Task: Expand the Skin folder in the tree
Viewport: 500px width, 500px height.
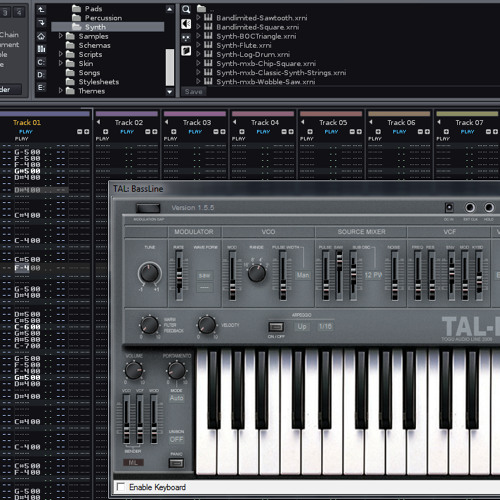Action: click(61, 63)
